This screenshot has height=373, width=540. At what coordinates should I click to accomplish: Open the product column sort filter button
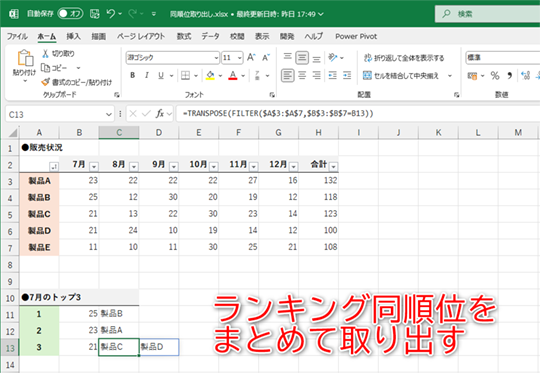tap(54, 167)
